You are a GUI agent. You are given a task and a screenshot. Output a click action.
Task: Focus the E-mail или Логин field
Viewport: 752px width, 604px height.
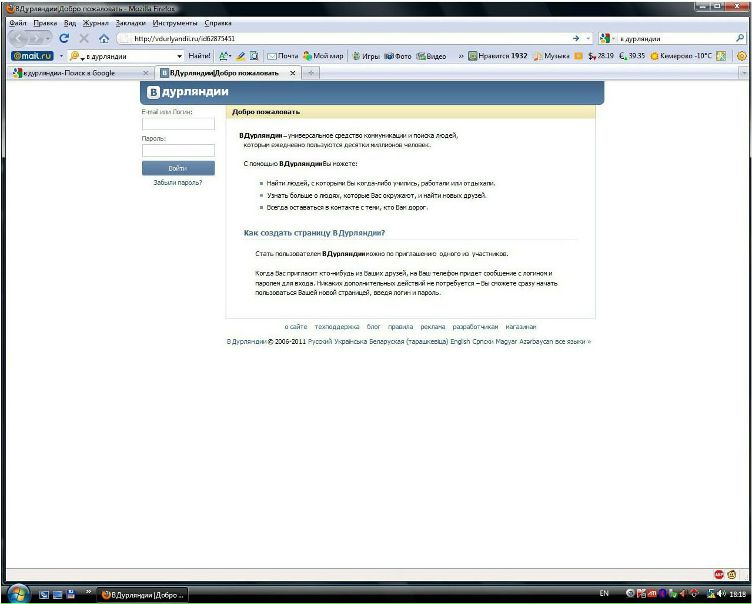(178, 124)
